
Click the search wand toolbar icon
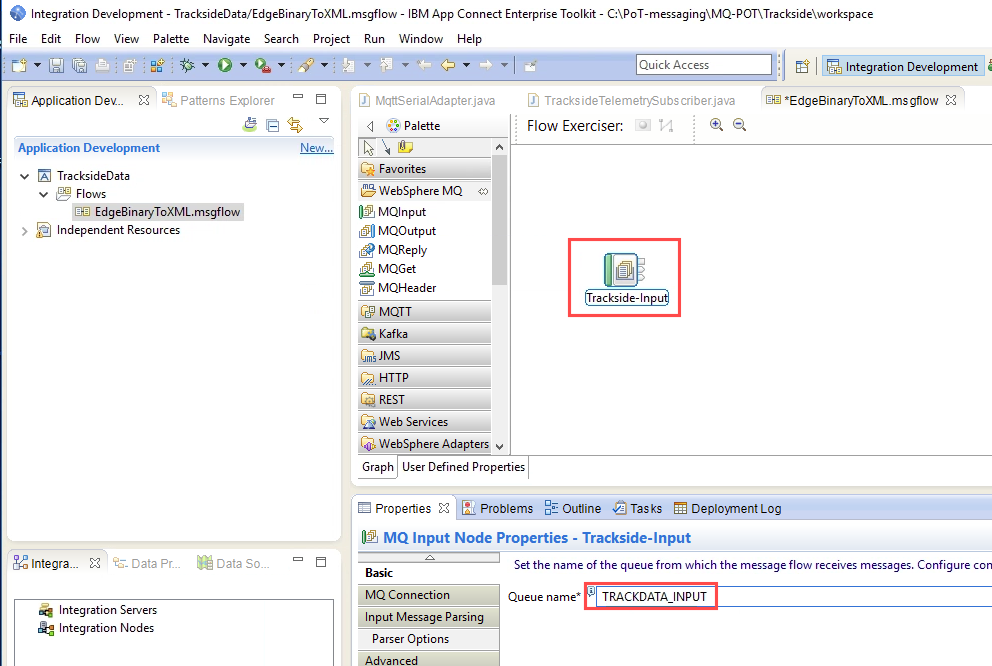(306, 65)
